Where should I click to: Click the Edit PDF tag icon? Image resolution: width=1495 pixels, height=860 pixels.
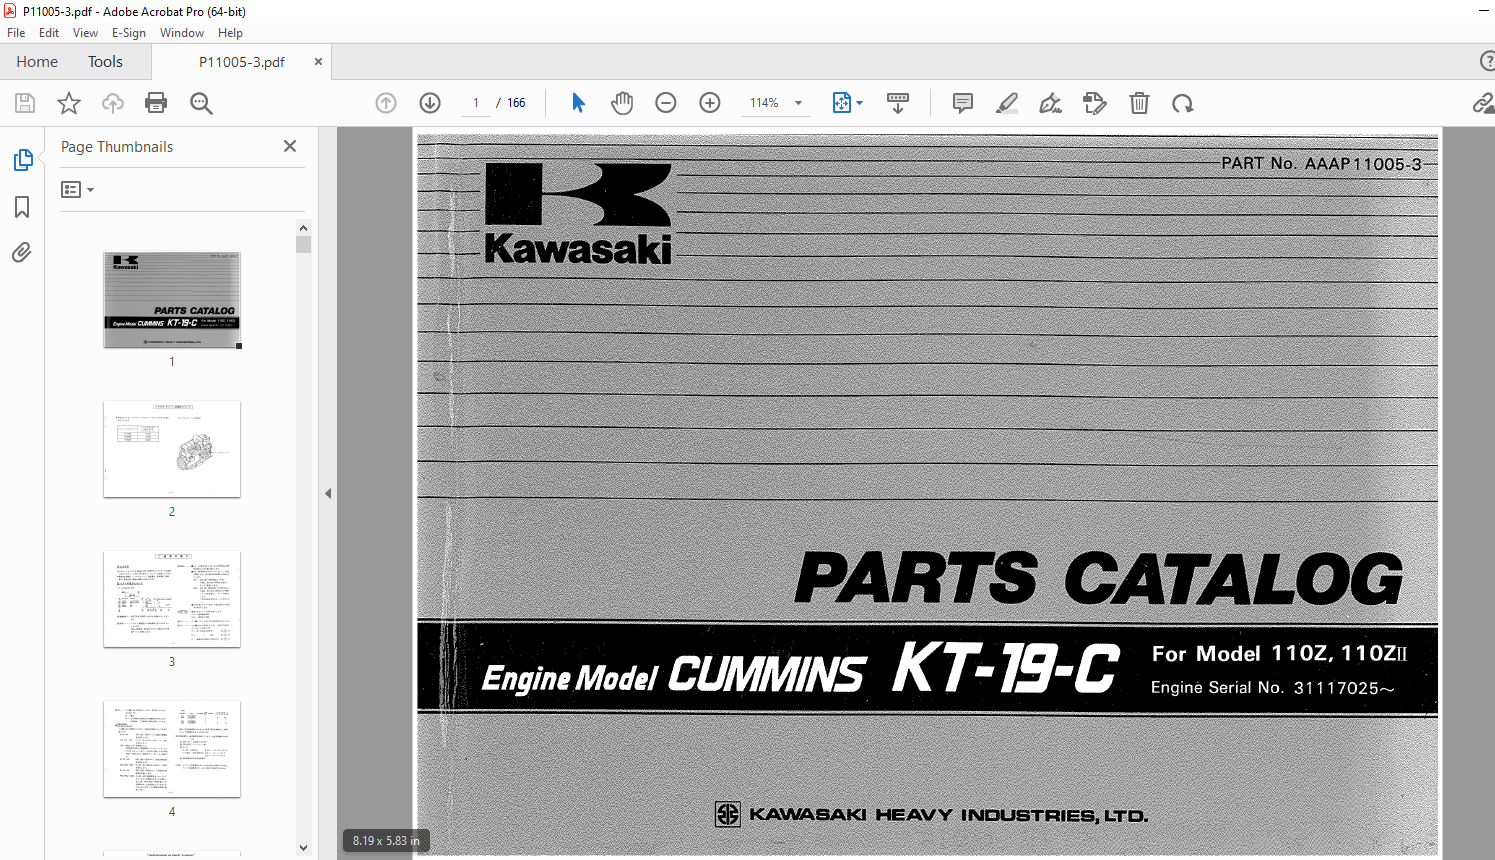point(1095,103)
